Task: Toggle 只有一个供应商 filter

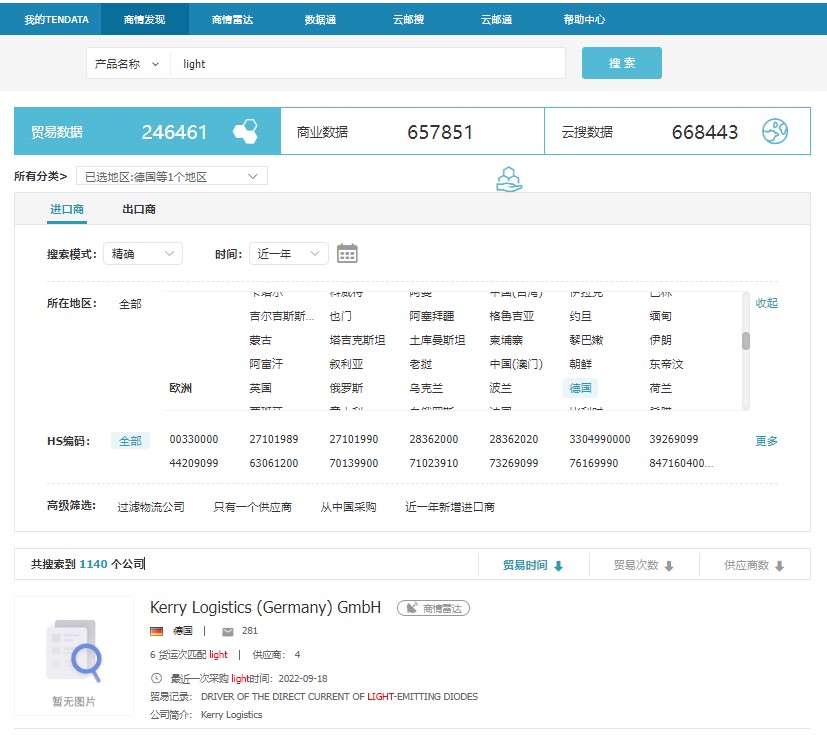Action: [x=252, y=507]
